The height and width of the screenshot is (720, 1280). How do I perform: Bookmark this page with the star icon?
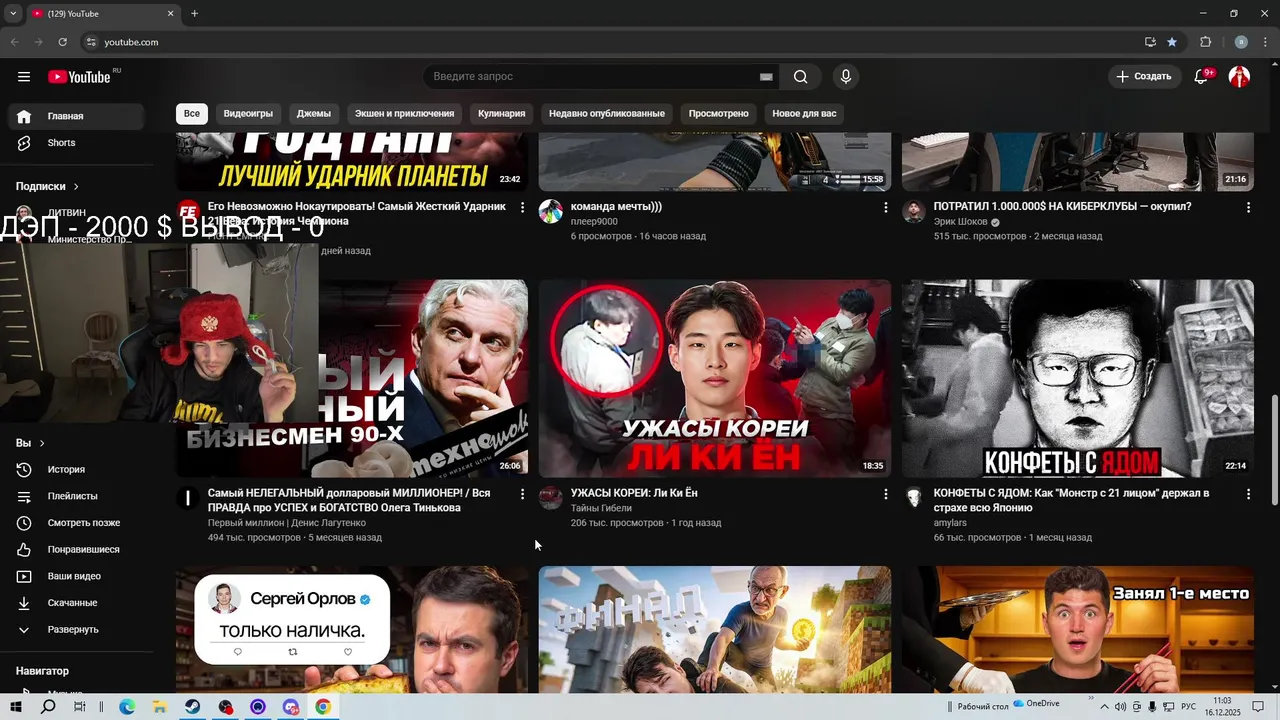click(1172, 42)
